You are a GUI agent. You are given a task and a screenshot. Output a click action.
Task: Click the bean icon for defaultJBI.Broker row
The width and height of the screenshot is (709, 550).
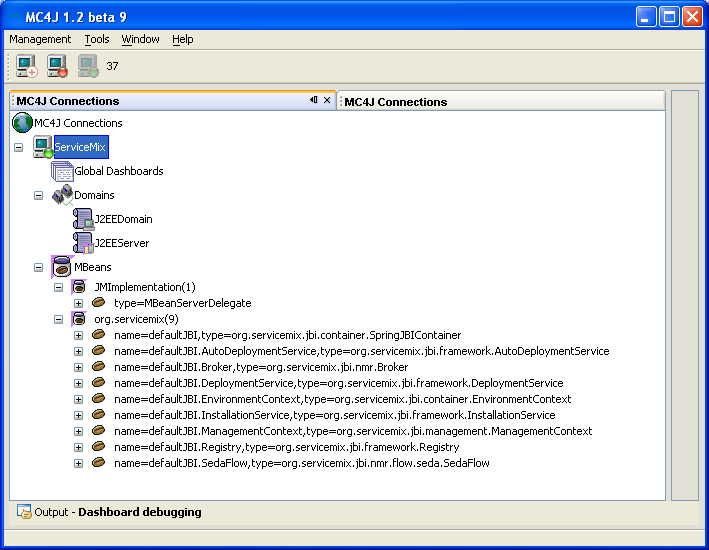98,366
